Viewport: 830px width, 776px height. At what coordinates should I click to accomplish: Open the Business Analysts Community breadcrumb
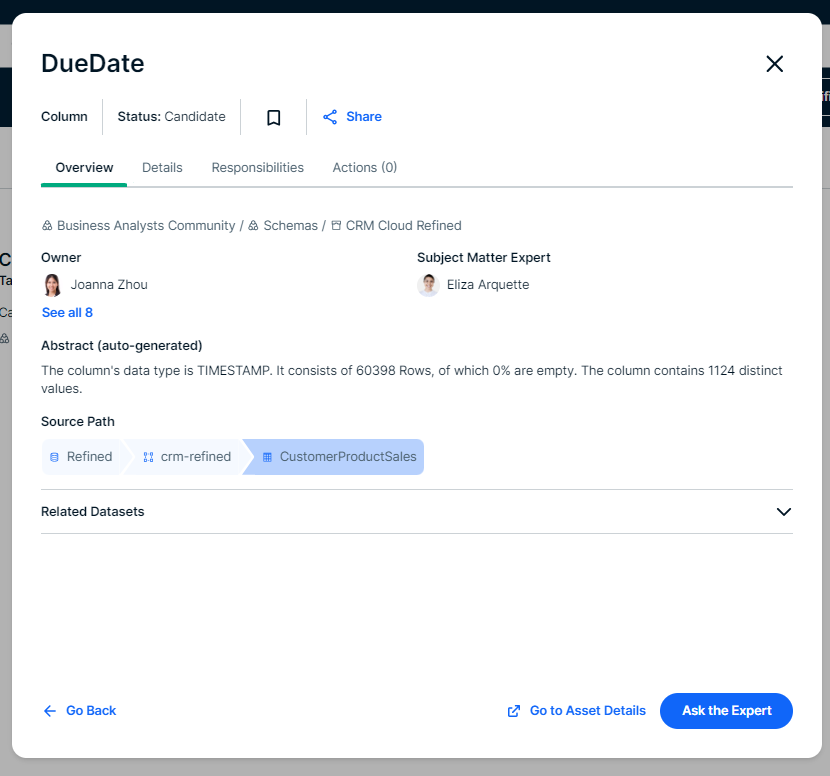tap(145, 226)
